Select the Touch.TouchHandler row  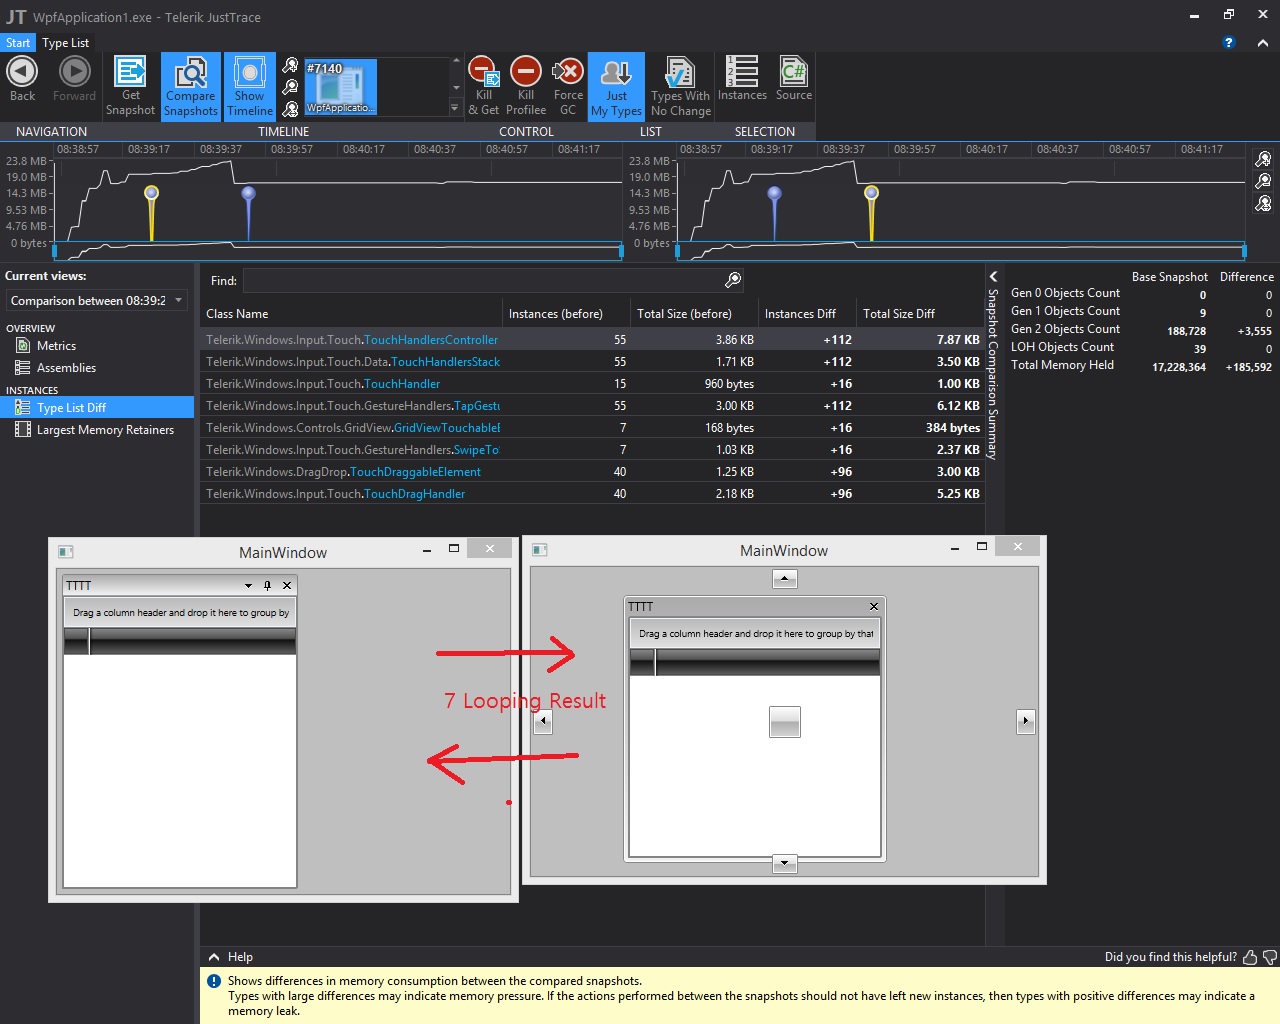[x=592, y=383]
